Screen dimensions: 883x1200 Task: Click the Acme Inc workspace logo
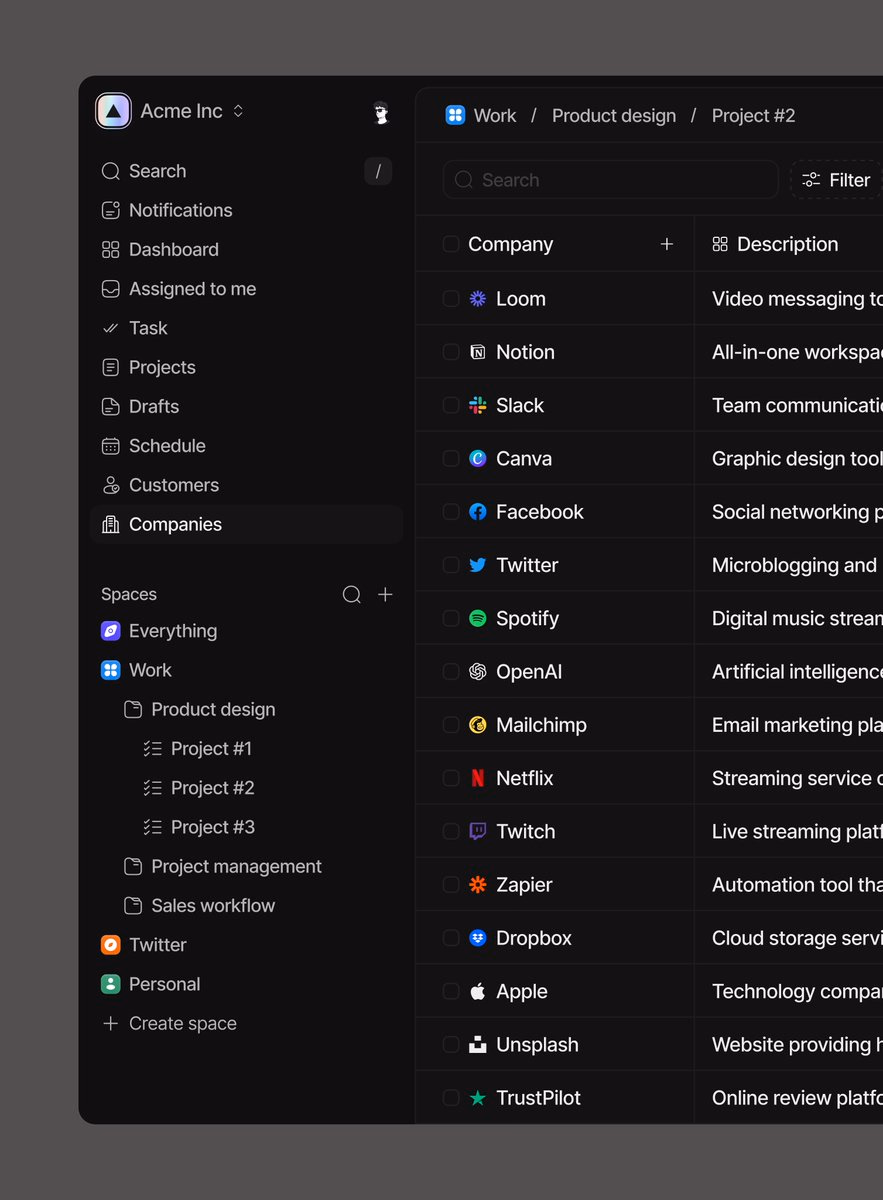pos(113,111)
